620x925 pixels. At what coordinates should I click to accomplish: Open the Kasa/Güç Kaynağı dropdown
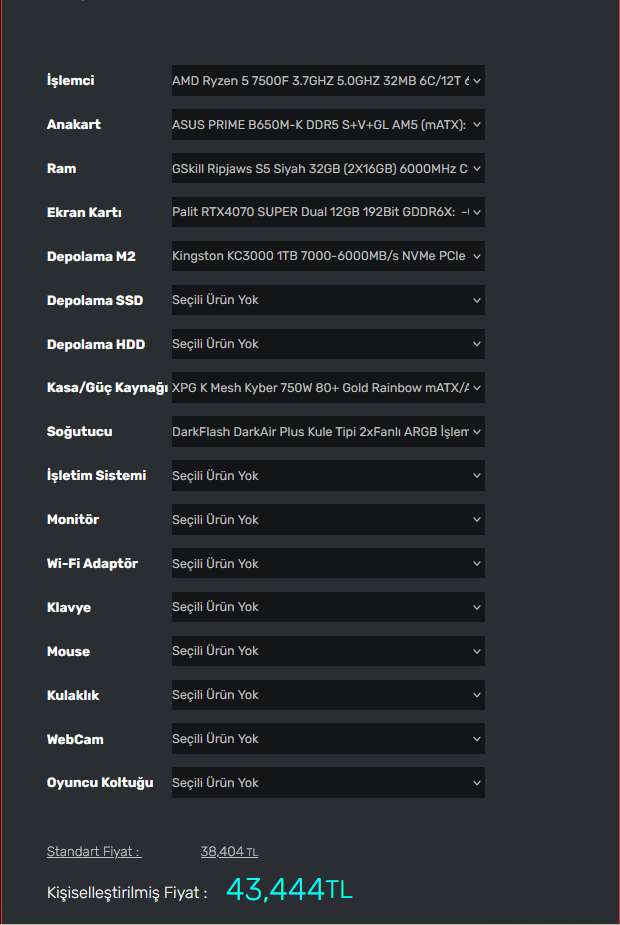pos(328,388)
